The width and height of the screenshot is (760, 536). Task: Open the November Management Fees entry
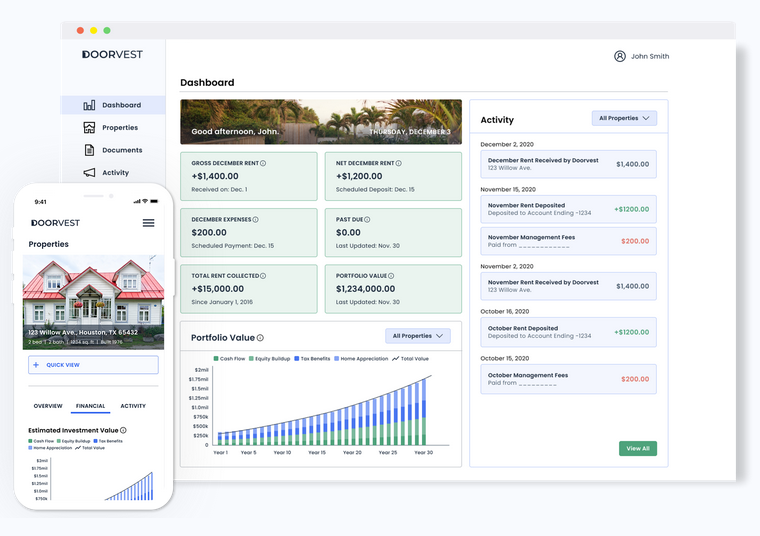(x=569, y=241)
